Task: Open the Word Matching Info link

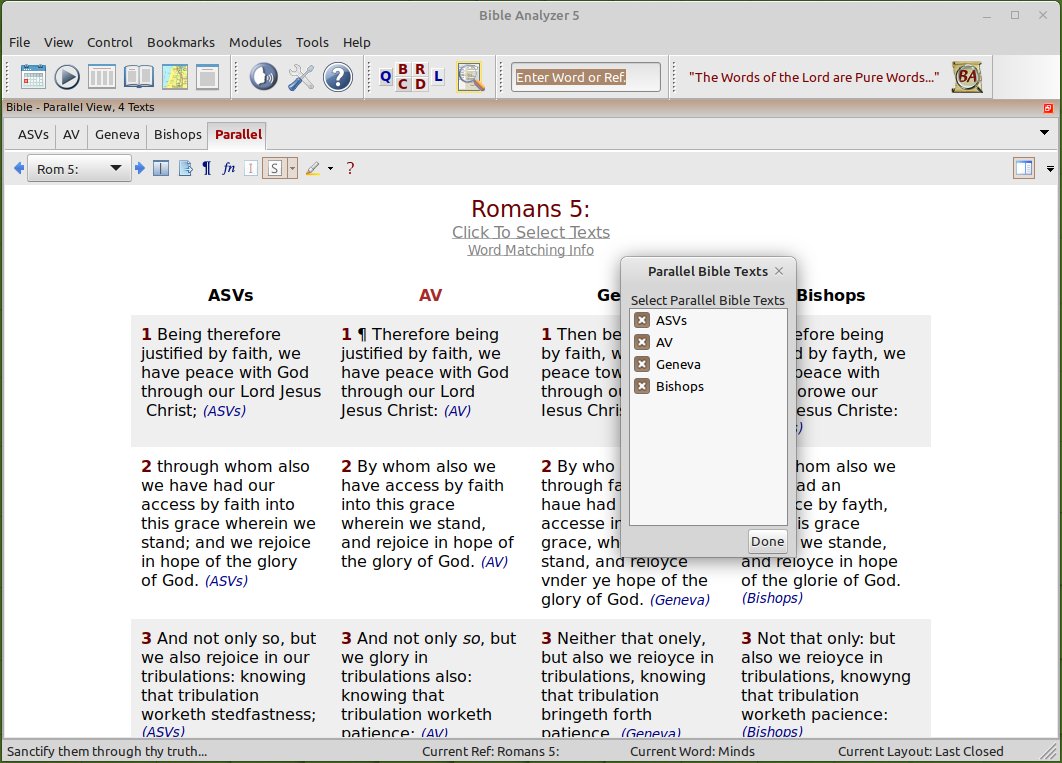Action: tap(531, 250)
